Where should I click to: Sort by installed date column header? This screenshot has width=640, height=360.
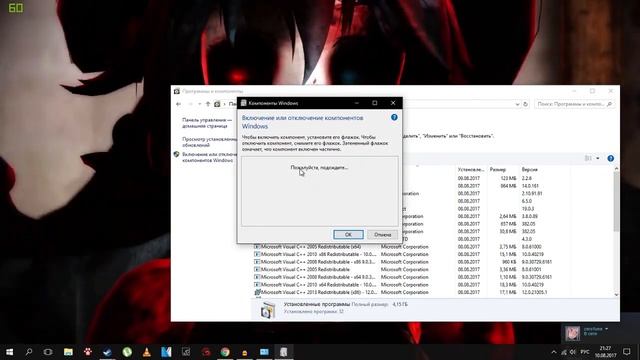pyautogui.click(x=471, y=169)
